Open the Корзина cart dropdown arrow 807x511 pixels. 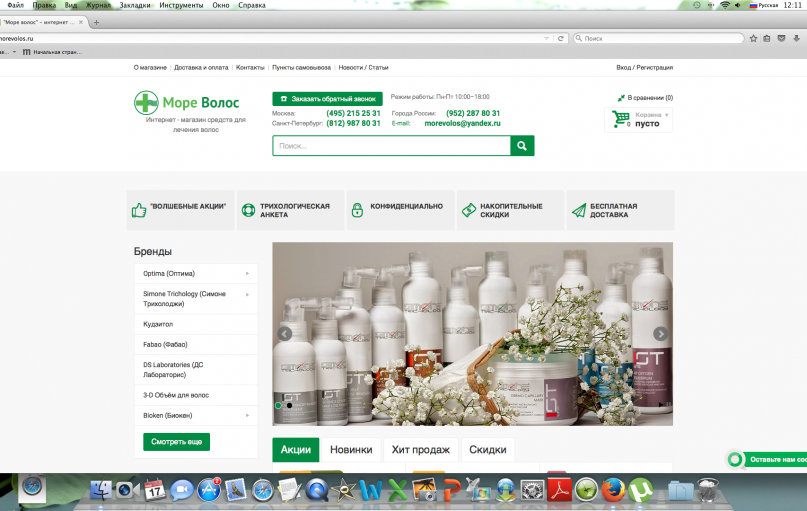coord(666,115)
